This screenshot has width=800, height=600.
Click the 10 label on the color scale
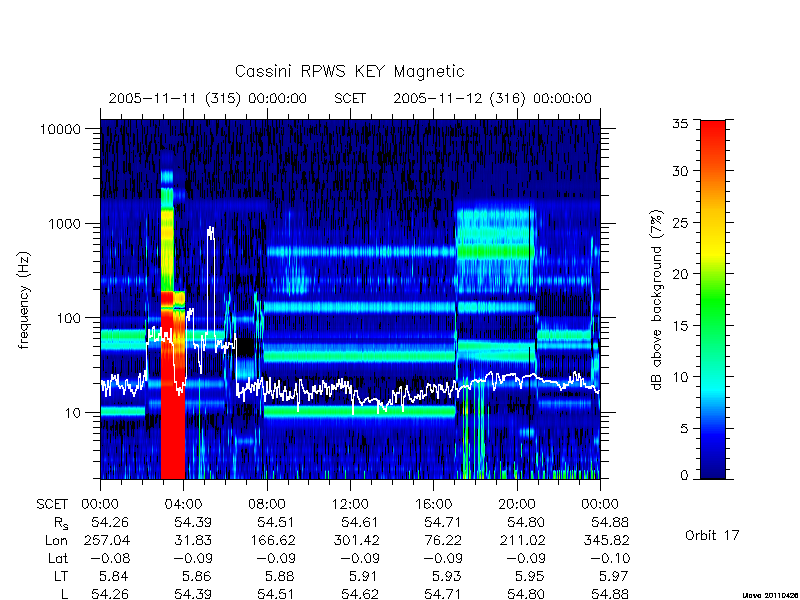(680, 377)
